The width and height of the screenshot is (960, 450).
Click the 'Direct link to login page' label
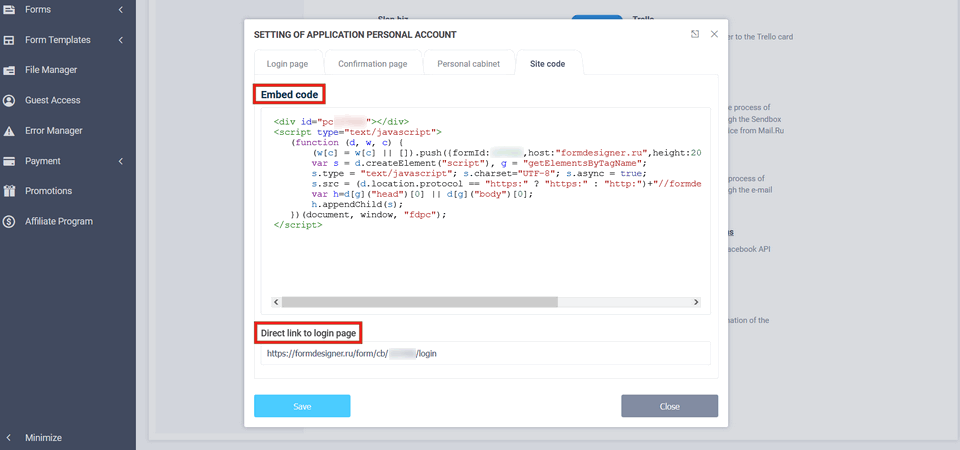309,333
